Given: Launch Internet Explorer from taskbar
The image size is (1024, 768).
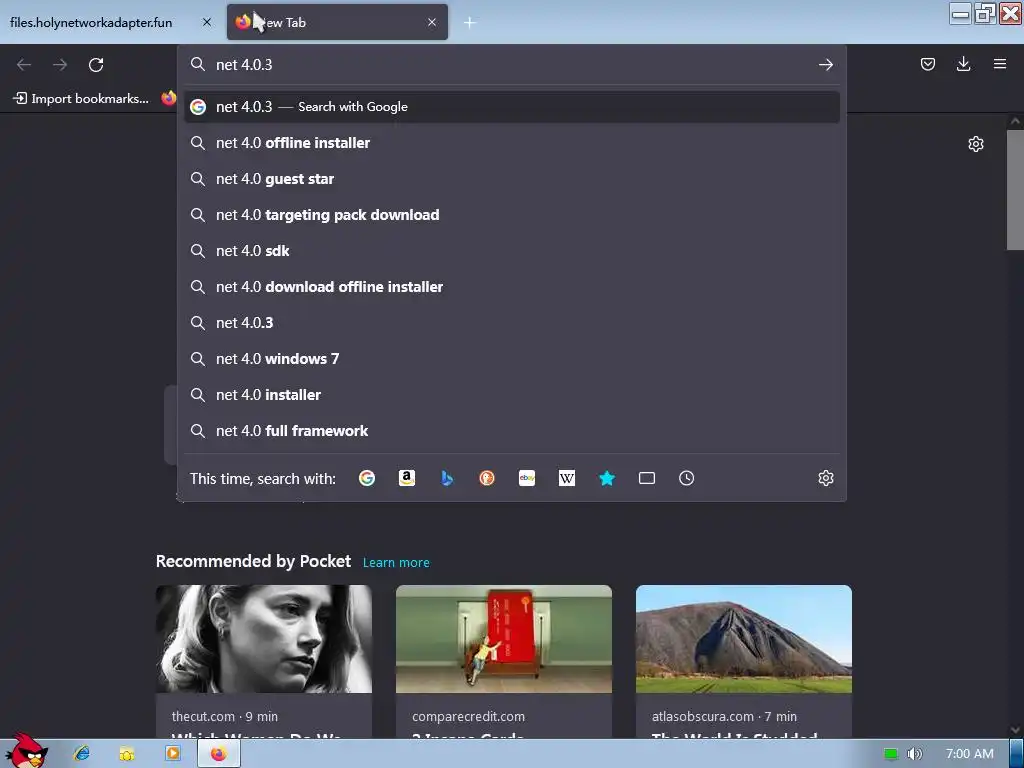Looking at the screenshot, I should coord(82,754).
